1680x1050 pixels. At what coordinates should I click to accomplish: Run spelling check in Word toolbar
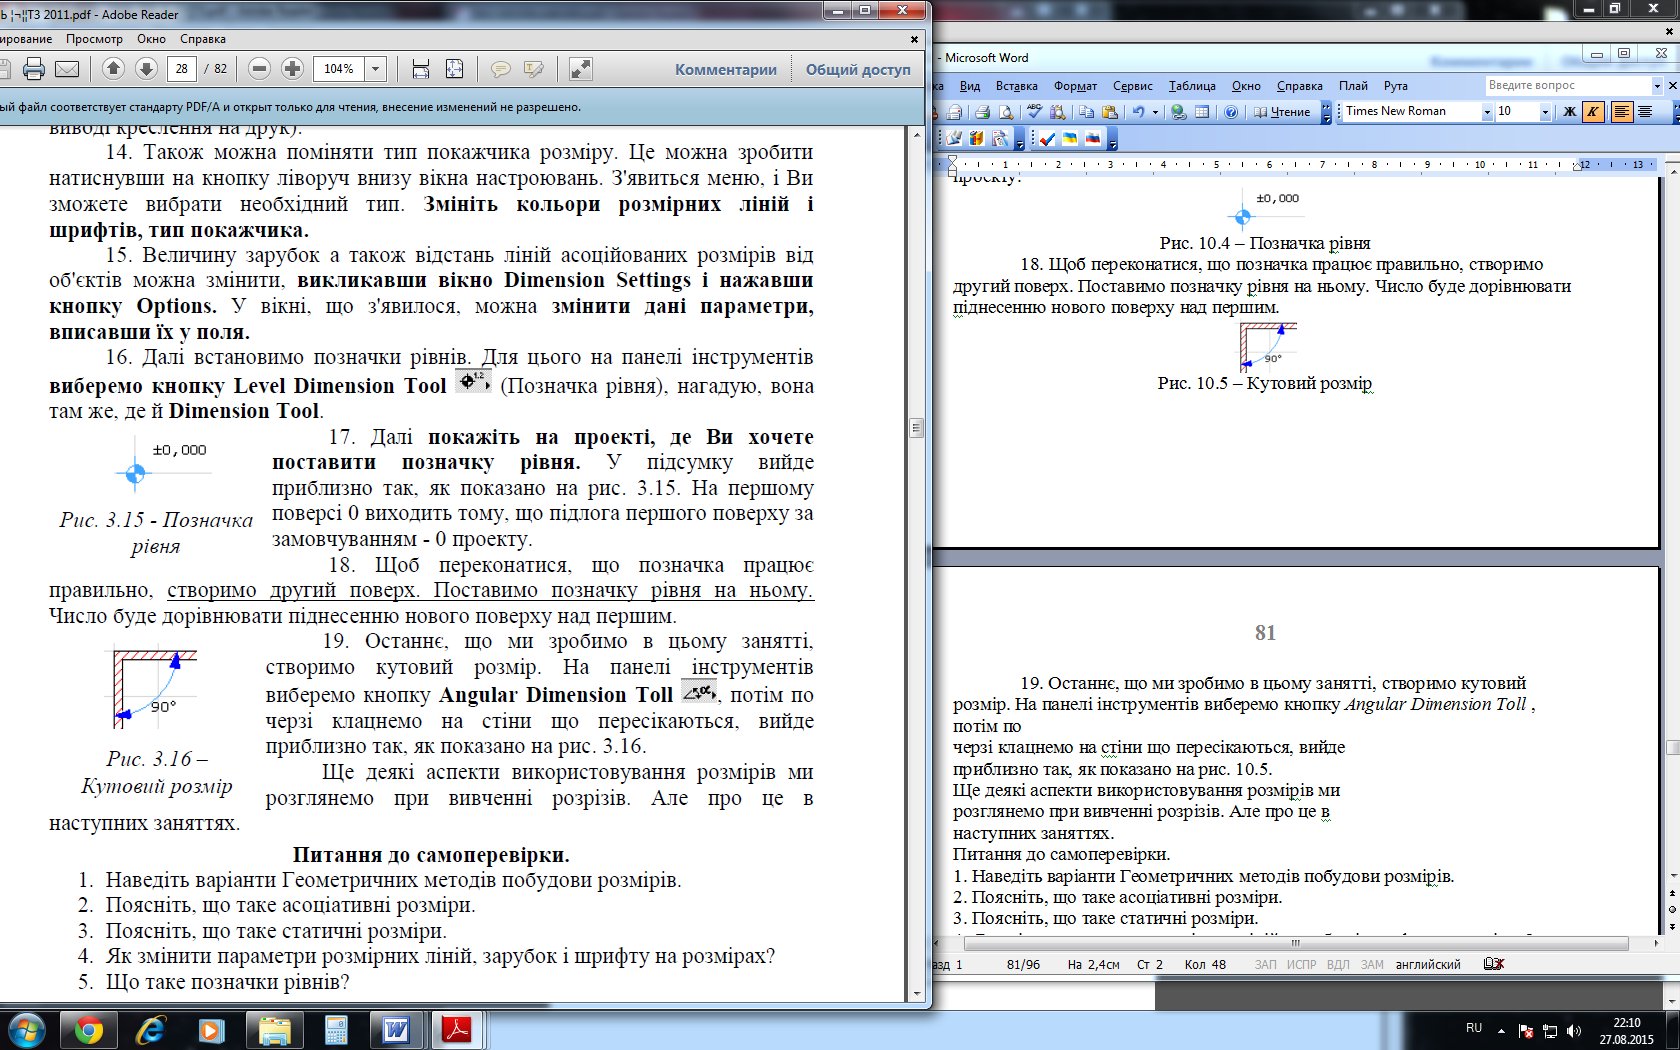click(1034, 112)
